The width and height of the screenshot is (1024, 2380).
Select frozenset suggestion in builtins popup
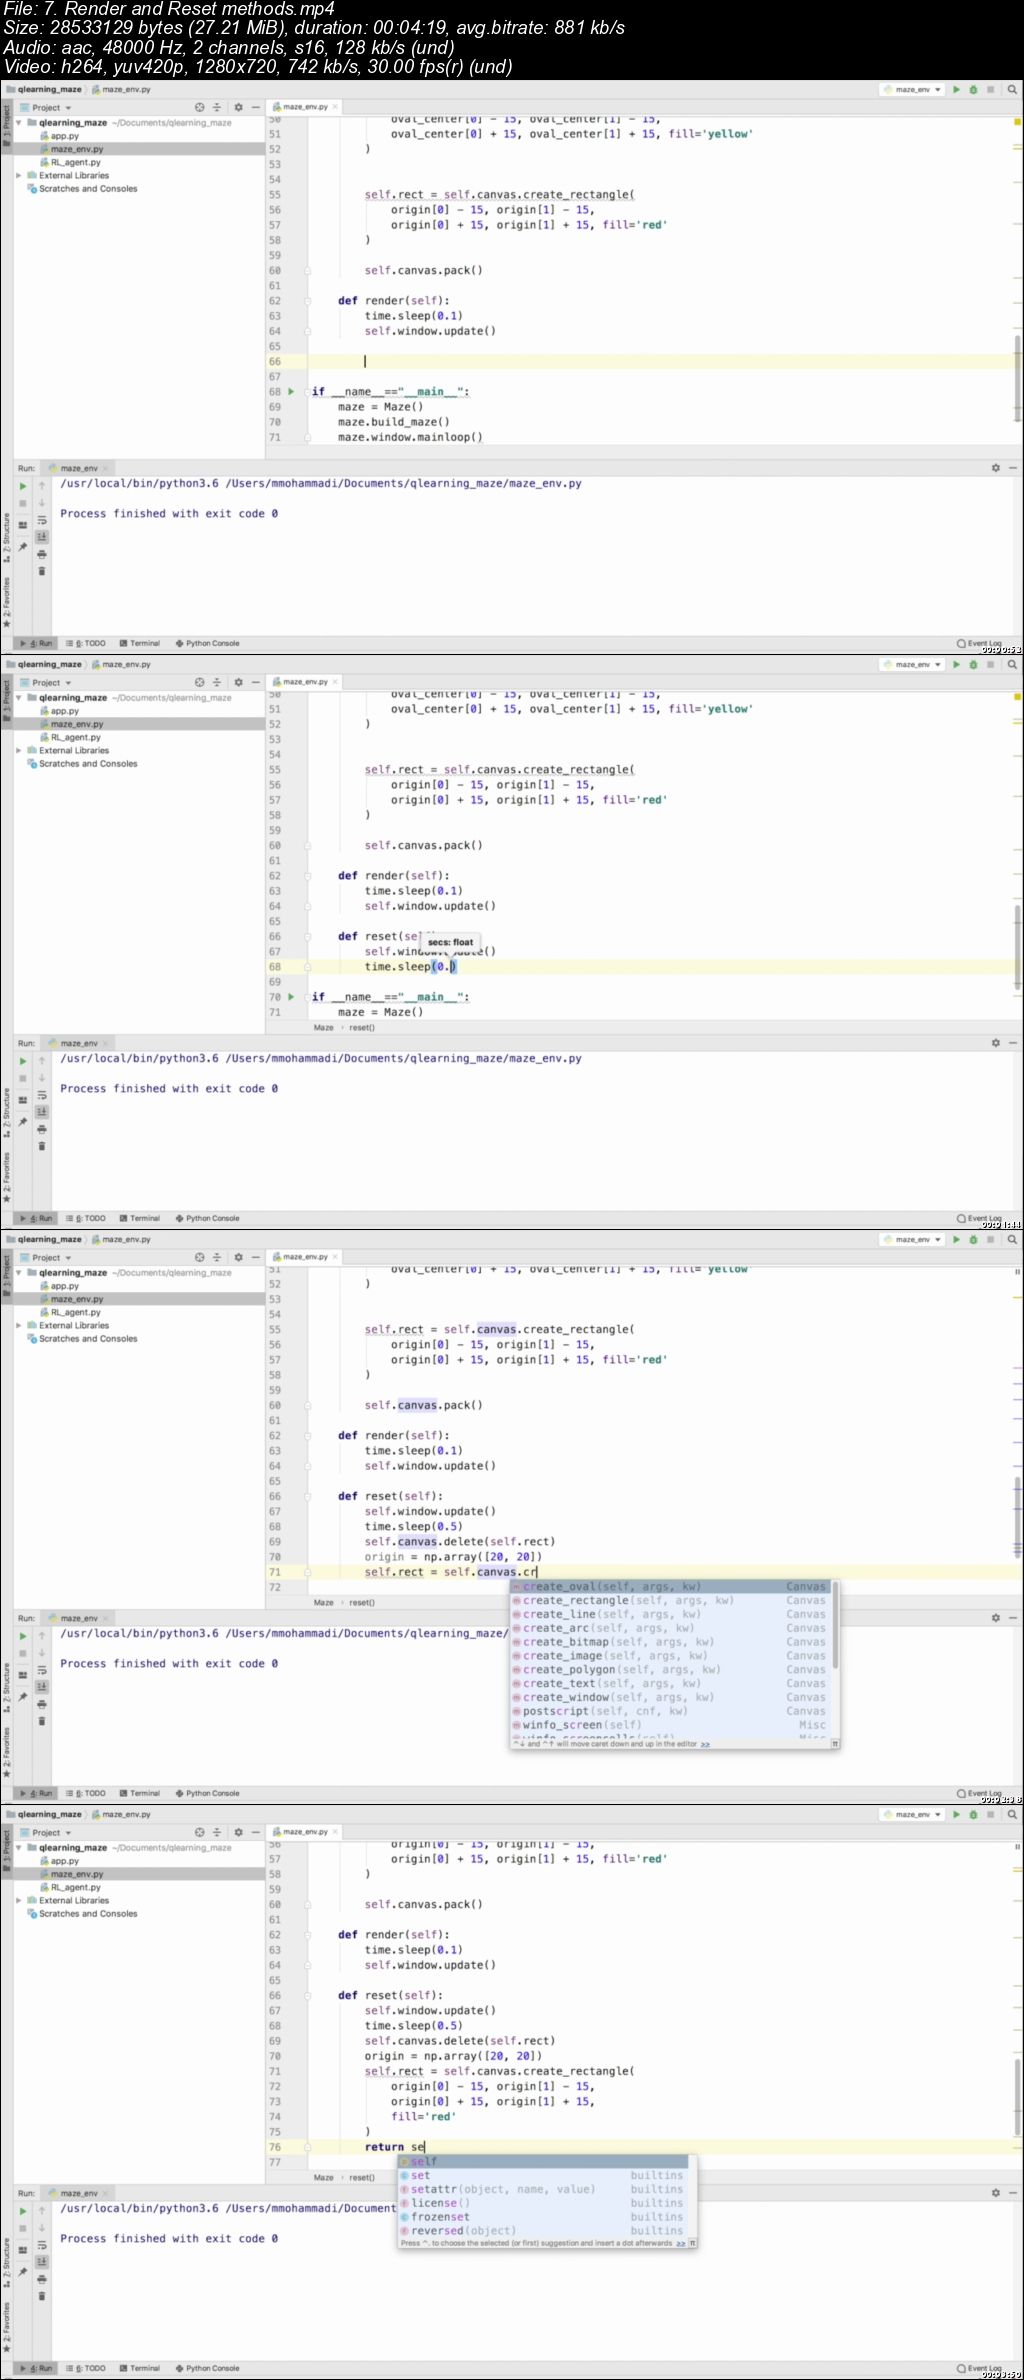[543, 2217]
